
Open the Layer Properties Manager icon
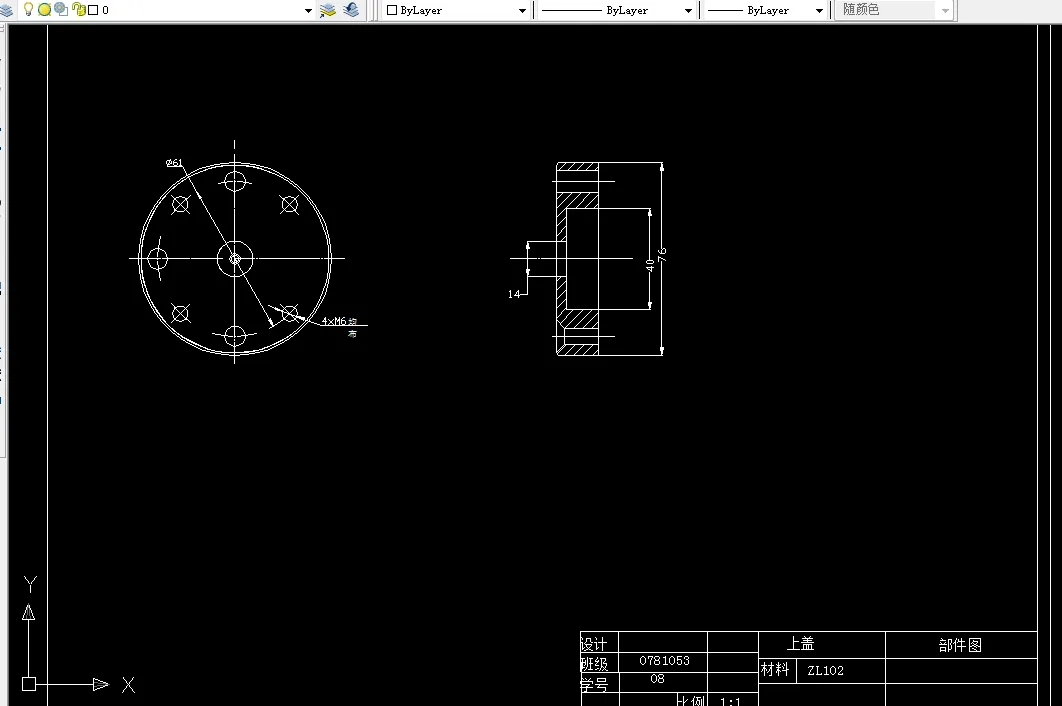6,10
